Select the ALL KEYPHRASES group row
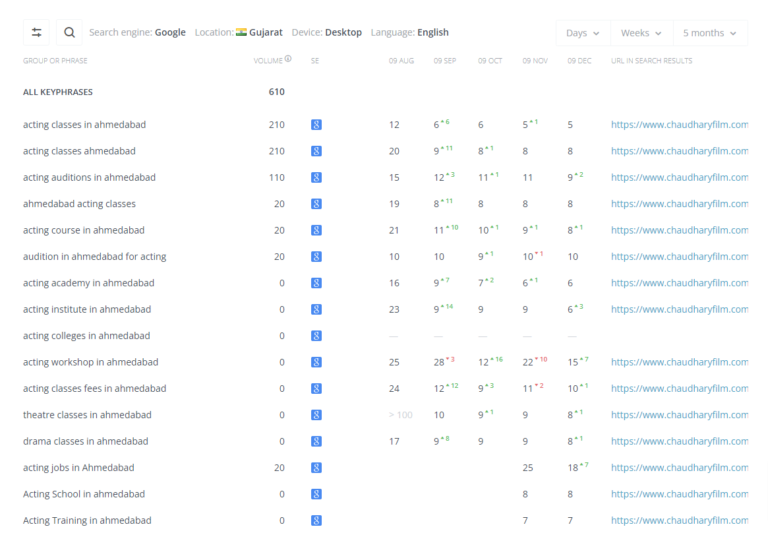 [x=58, y=92]
